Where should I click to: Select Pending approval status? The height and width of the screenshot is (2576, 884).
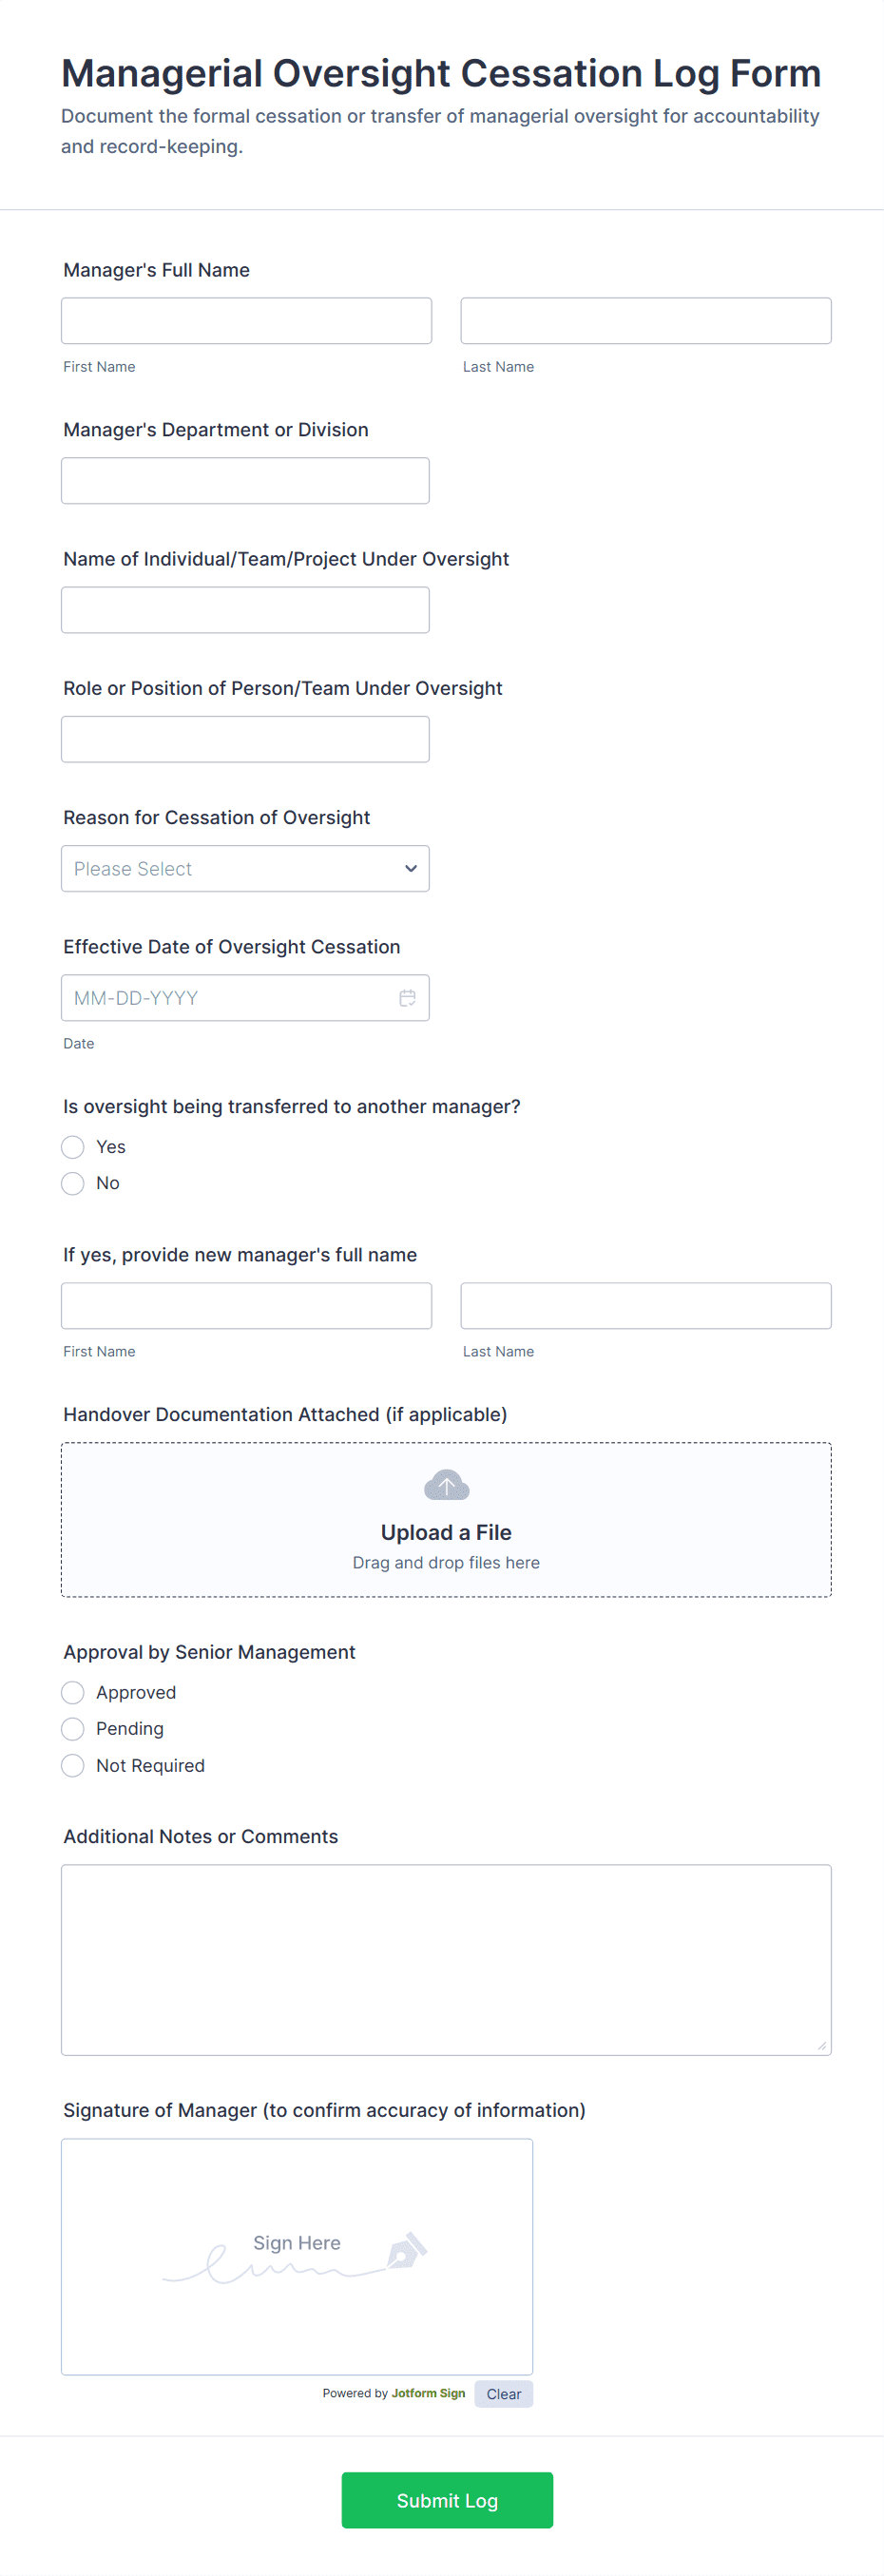[x=73, y=1729]
